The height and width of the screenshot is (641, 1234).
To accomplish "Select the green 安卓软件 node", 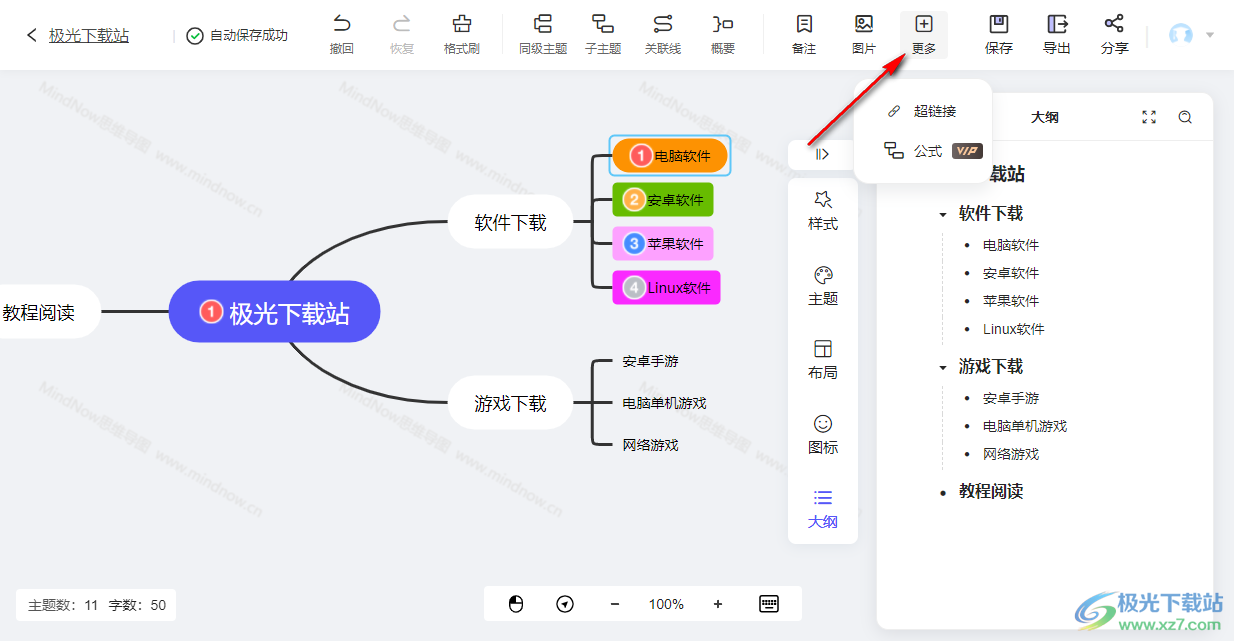I will [x=663, y=200].
